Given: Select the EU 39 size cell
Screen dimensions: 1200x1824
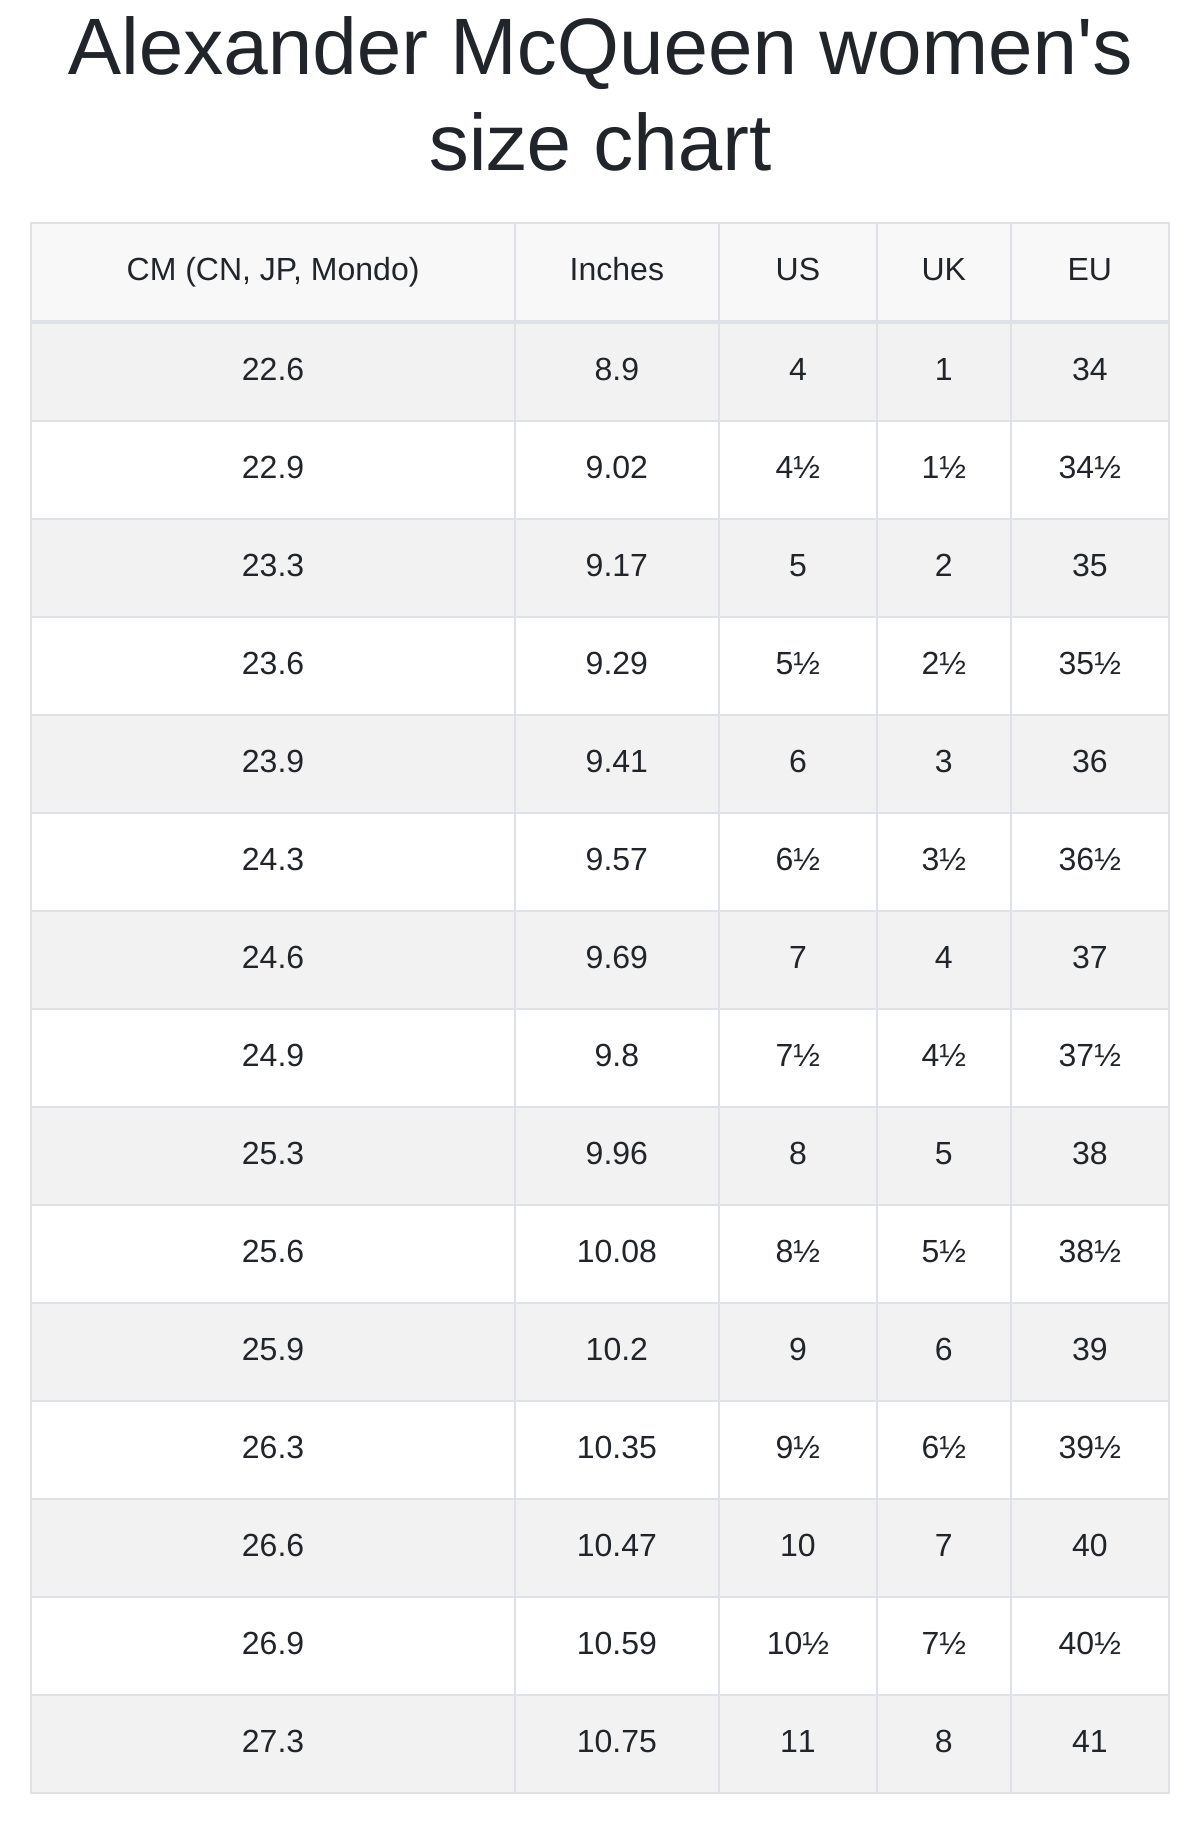Looking at the screenshot, I should pos(1090,1351).
